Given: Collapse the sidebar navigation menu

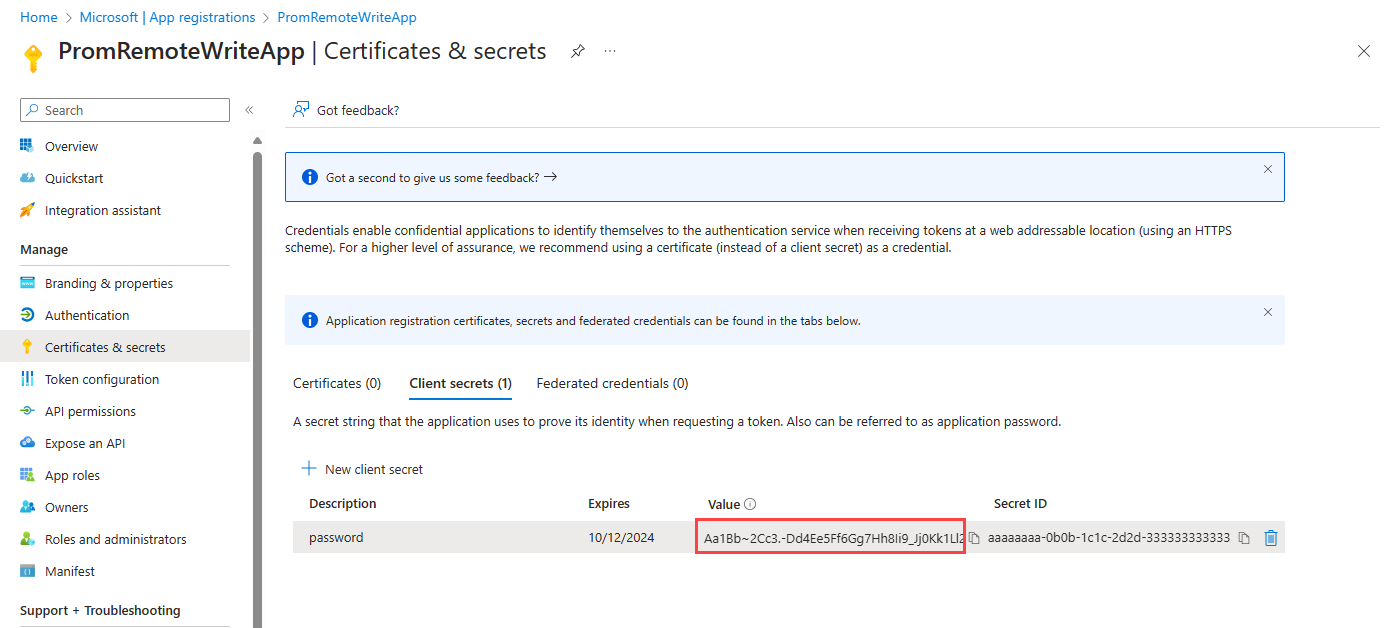Looking at the screenshot, I should [x=249, y=110].
